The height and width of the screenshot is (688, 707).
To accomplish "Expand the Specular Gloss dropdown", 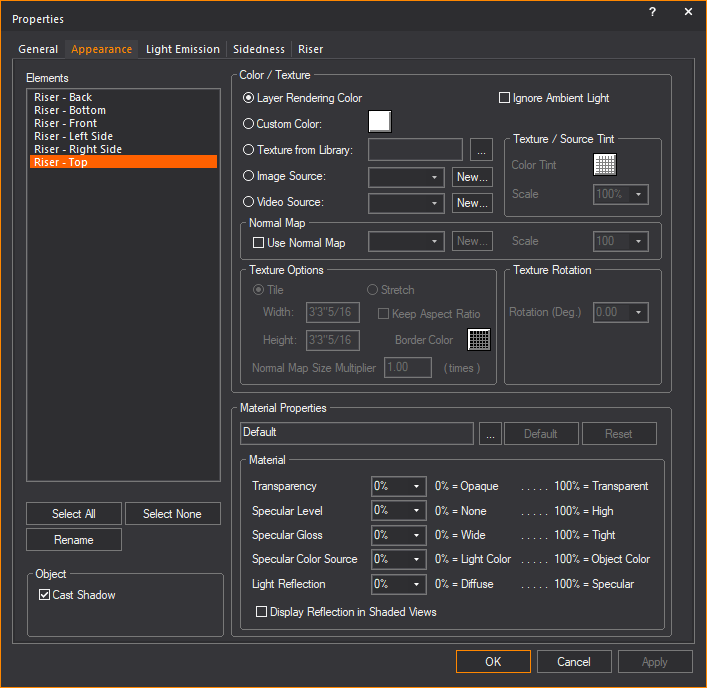I will pyautogui.click(x=399, y=535).
